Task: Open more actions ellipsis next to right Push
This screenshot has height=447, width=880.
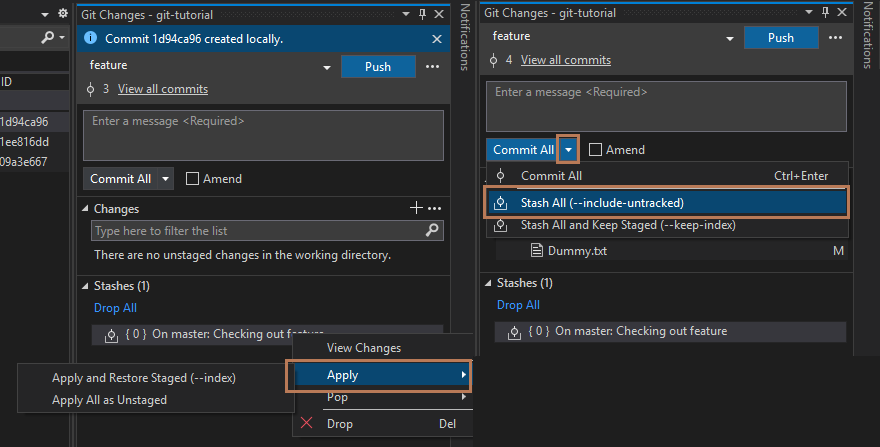Action: coord(835,38)
